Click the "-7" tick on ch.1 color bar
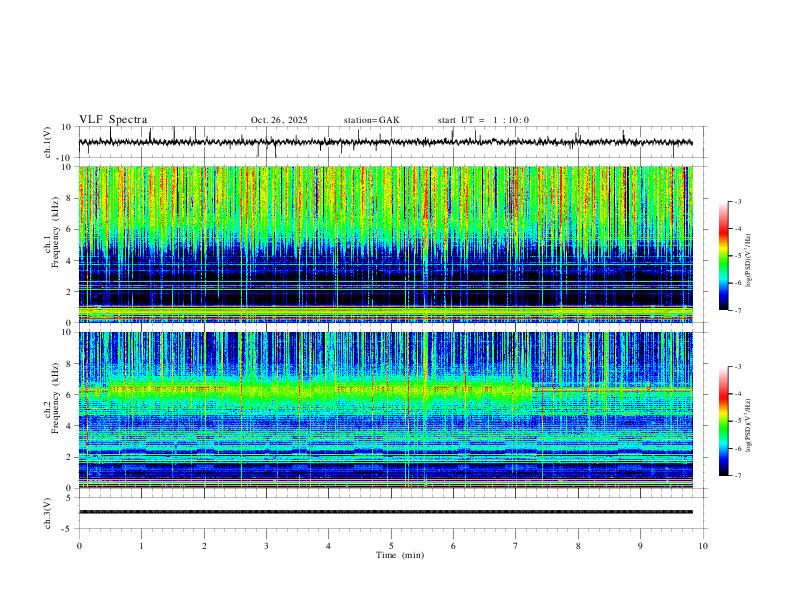Screen dimensions: 792x612 point(737,310)
